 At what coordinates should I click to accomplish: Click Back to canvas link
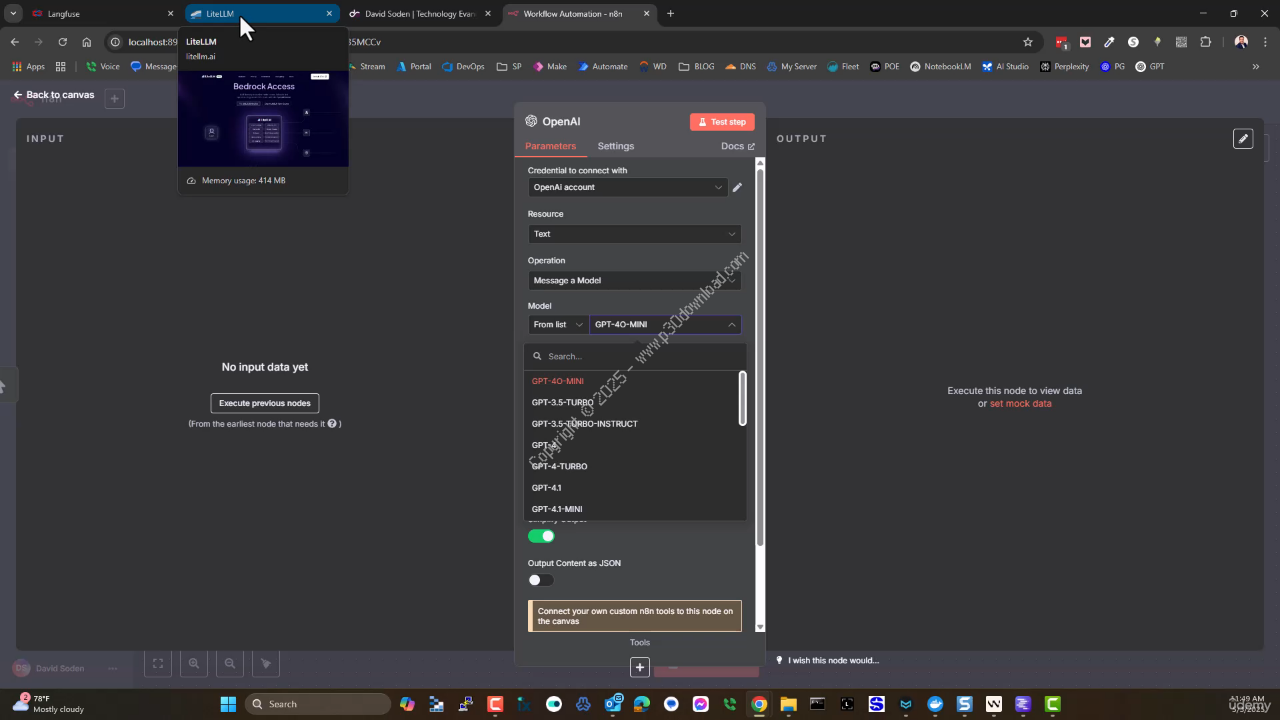pyautogui.click(x=54, y=95)
